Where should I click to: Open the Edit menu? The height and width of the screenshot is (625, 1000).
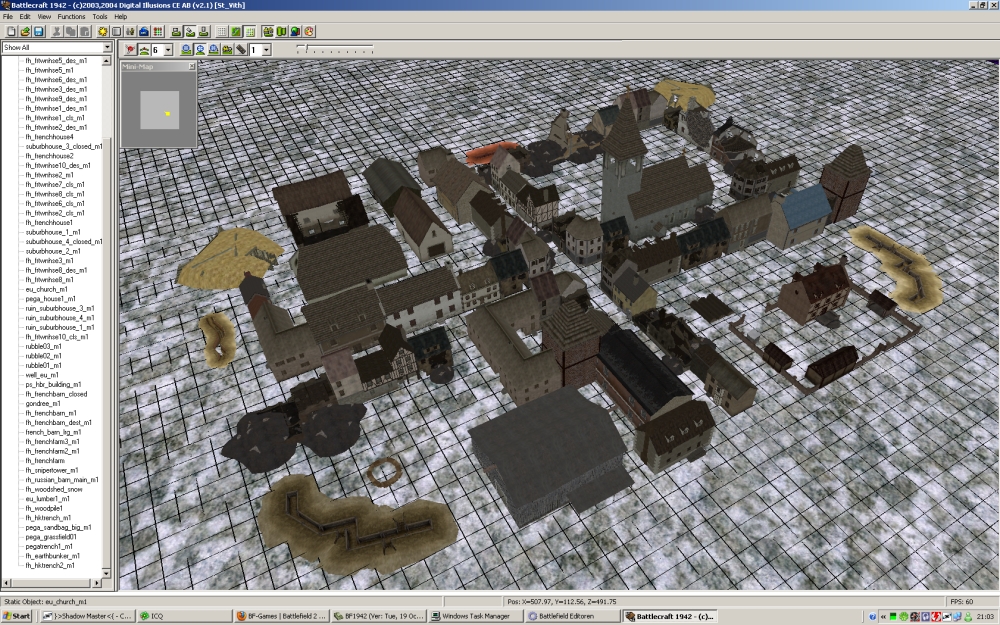25,17
